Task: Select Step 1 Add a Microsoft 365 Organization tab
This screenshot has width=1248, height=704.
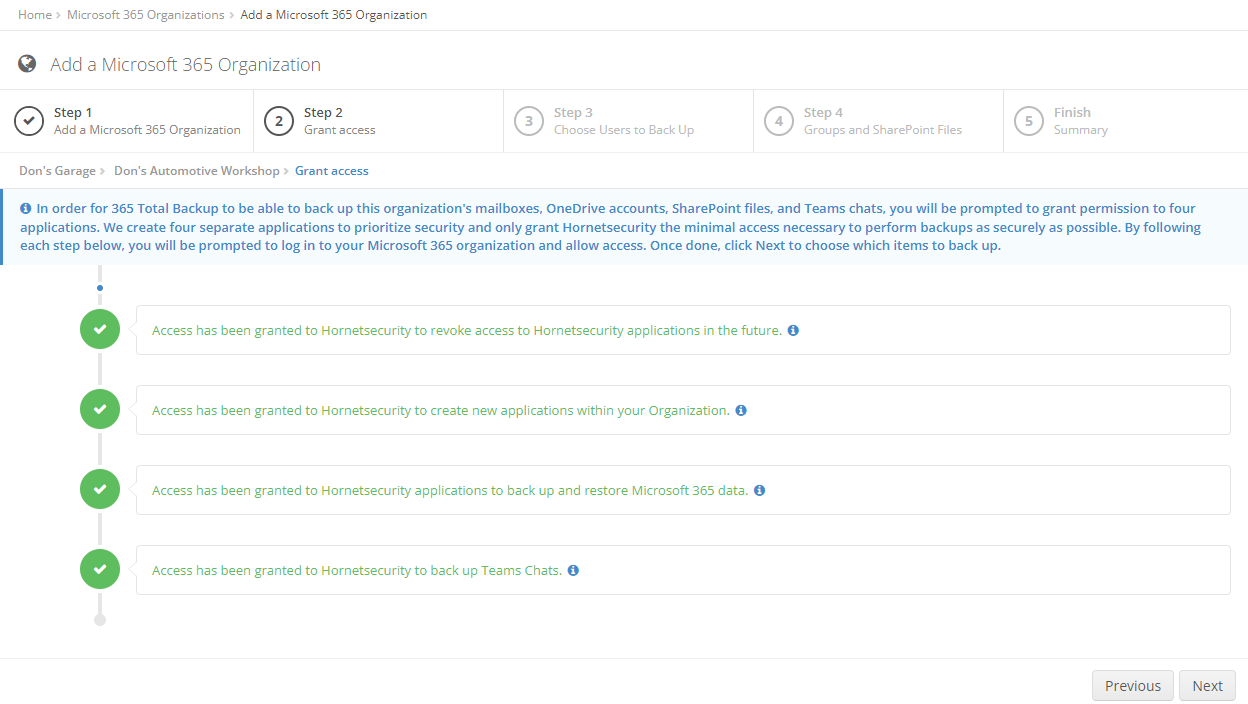Action: pos(129,121)
